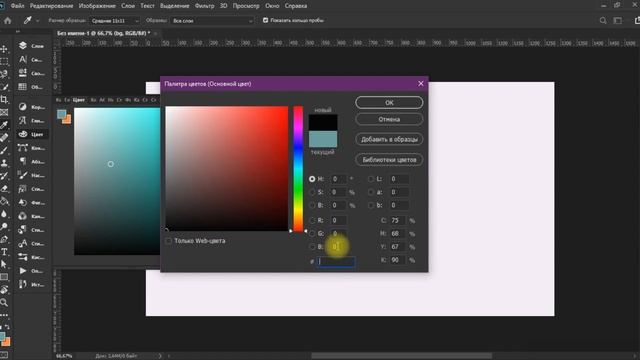Screen dimensions: 640x360
Task: Open the Кис… brushes panel icon
Action: coord(22,257)
